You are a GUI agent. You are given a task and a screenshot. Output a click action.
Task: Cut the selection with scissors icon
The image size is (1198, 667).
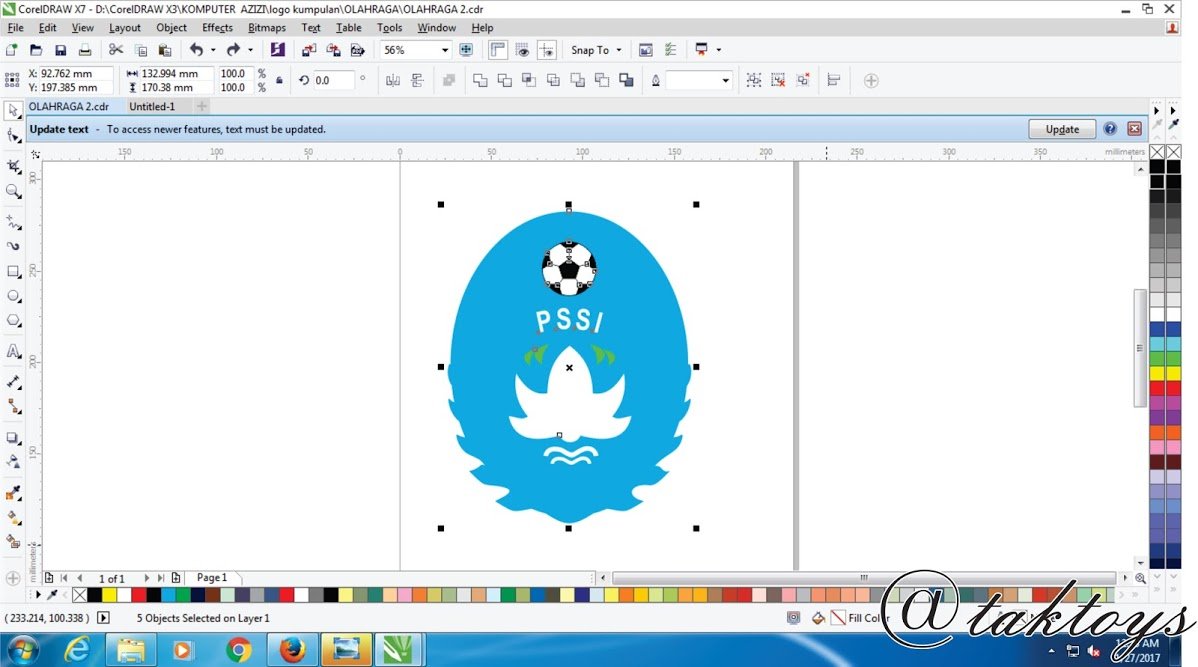click(x=115, y=50)
